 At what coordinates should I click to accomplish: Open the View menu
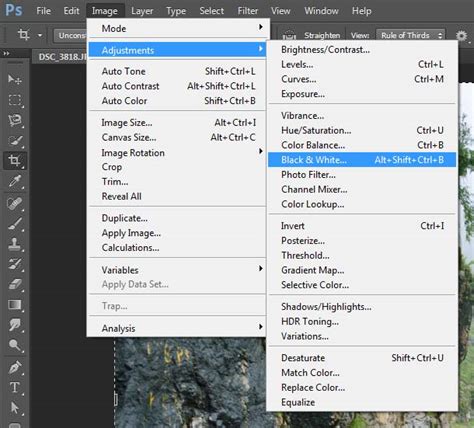pos(280,11)
